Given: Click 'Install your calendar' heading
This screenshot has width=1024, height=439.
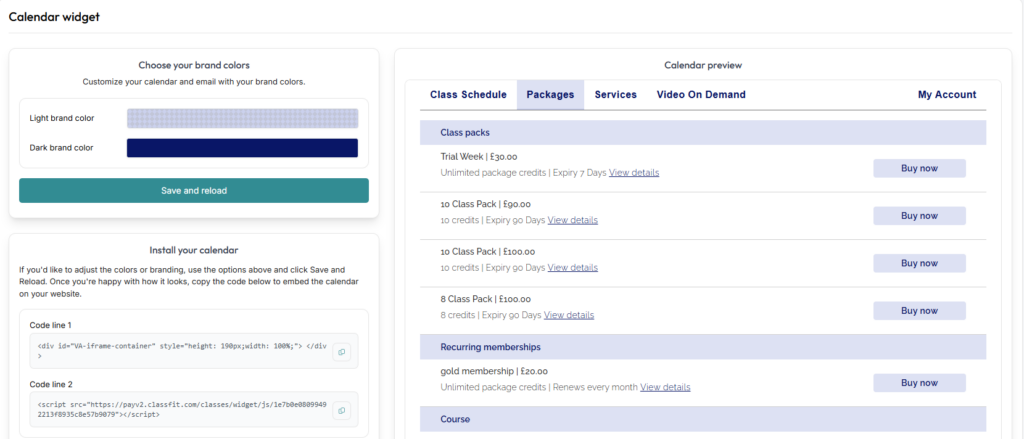Looking at the screenshot, I should [194, 250].
